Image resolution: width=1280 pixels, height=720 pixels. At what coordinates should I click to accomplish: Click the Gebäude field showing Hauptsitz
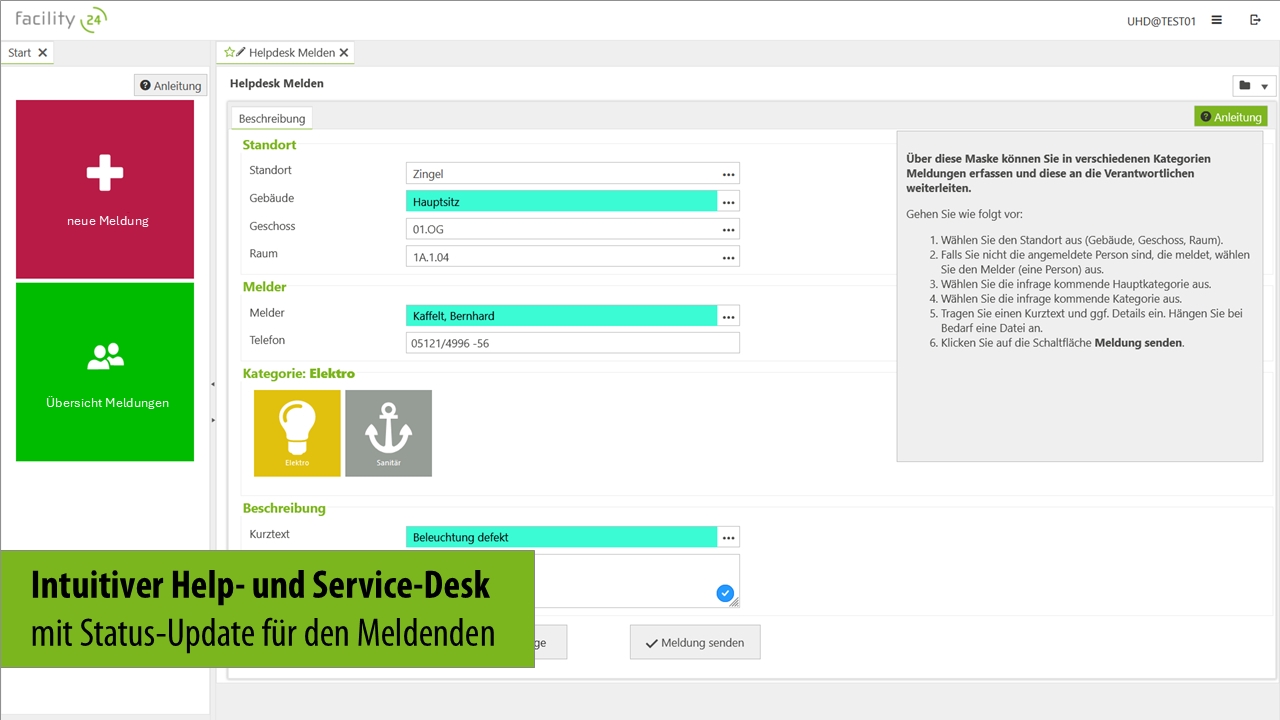[562, 202]
